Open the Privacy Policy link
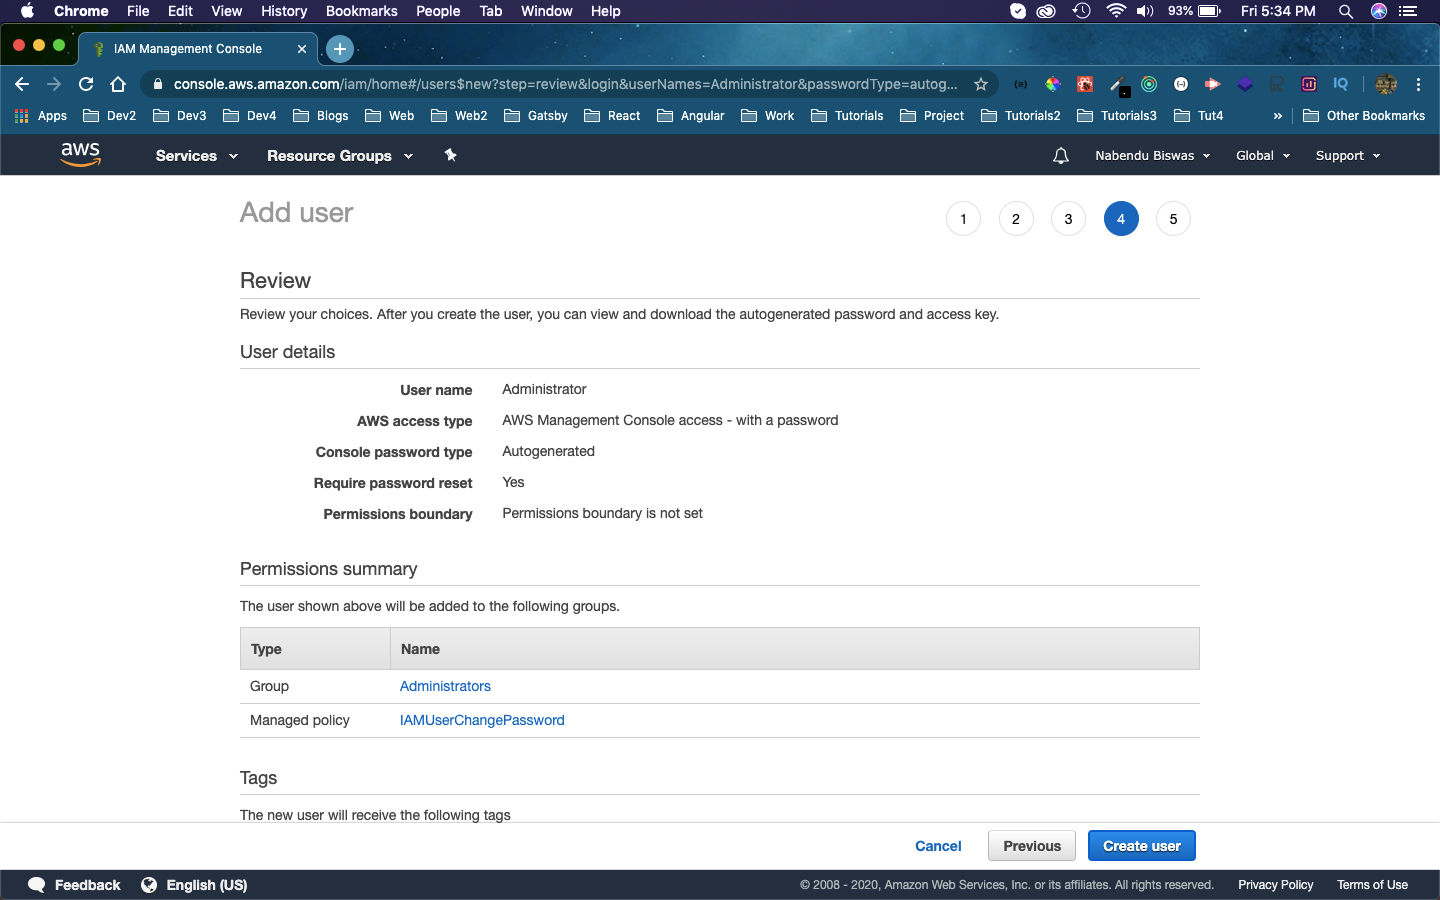 (1276, 885)
